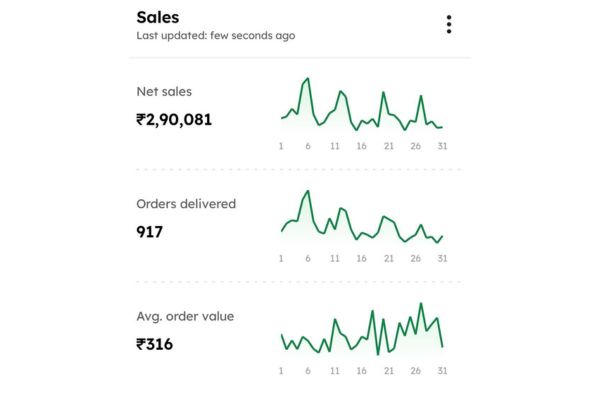Select the Orders delivered label
This screenshot has height=400, width=600.
(x=186, y=204)
